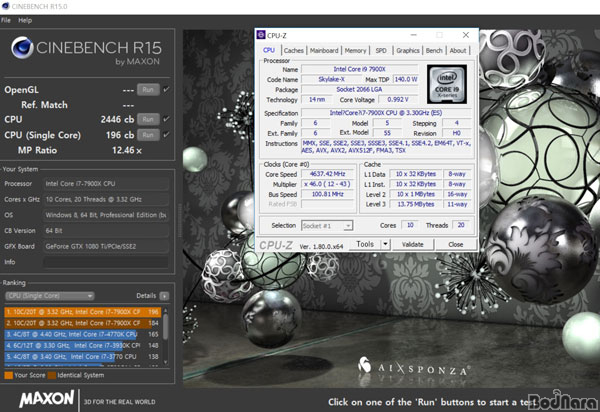Click the Cinebench title bar app icon

click(x=5, y=7)
